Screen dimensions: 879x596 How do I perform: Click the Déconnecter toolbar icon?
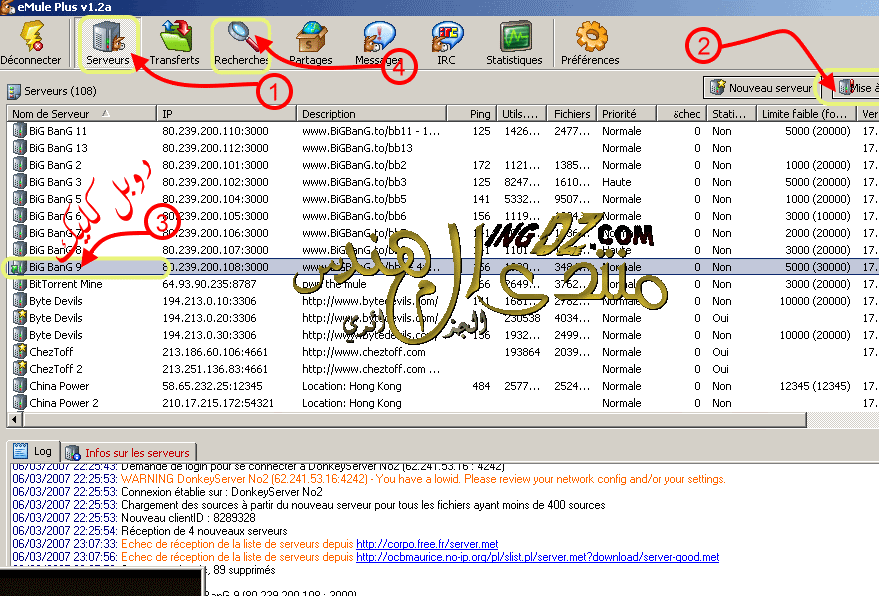click(30, 43)
